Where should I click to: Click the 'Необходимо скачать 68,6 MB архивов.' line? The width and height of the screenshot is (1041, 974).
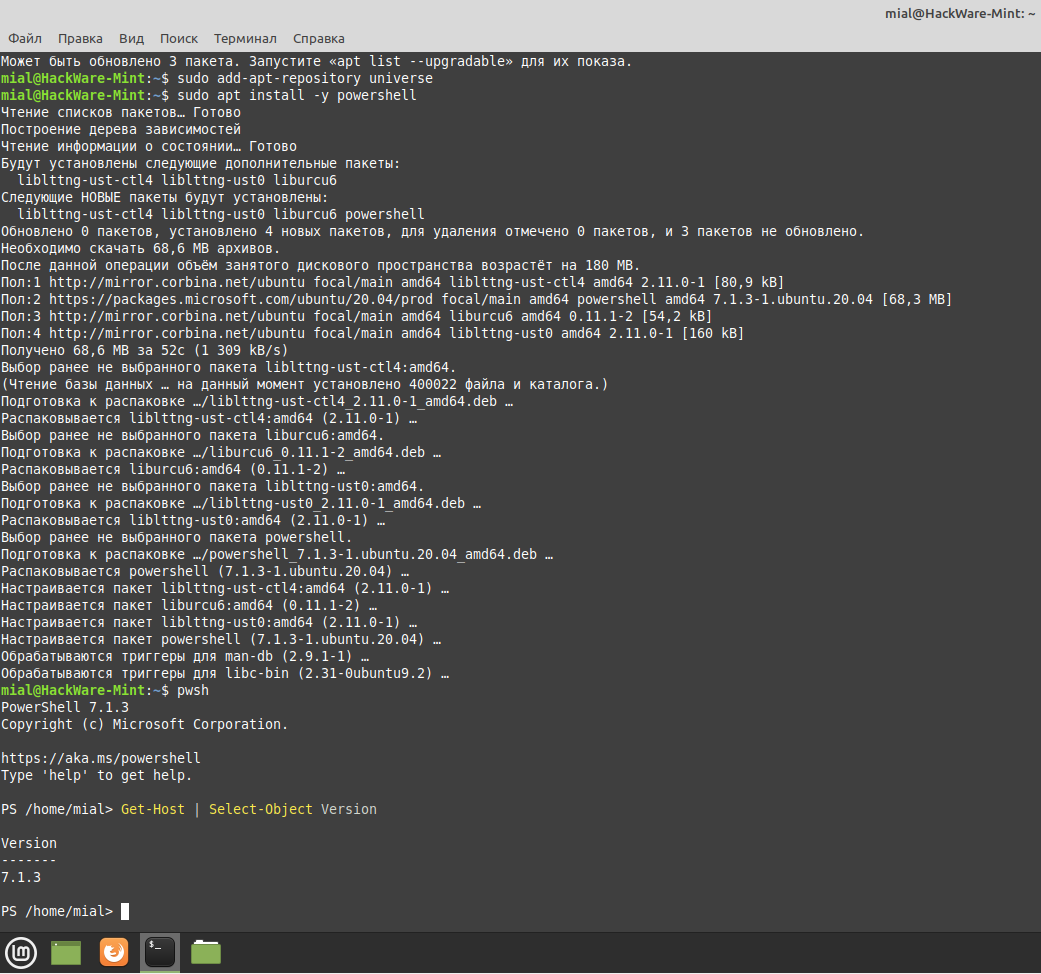point(141,248)
